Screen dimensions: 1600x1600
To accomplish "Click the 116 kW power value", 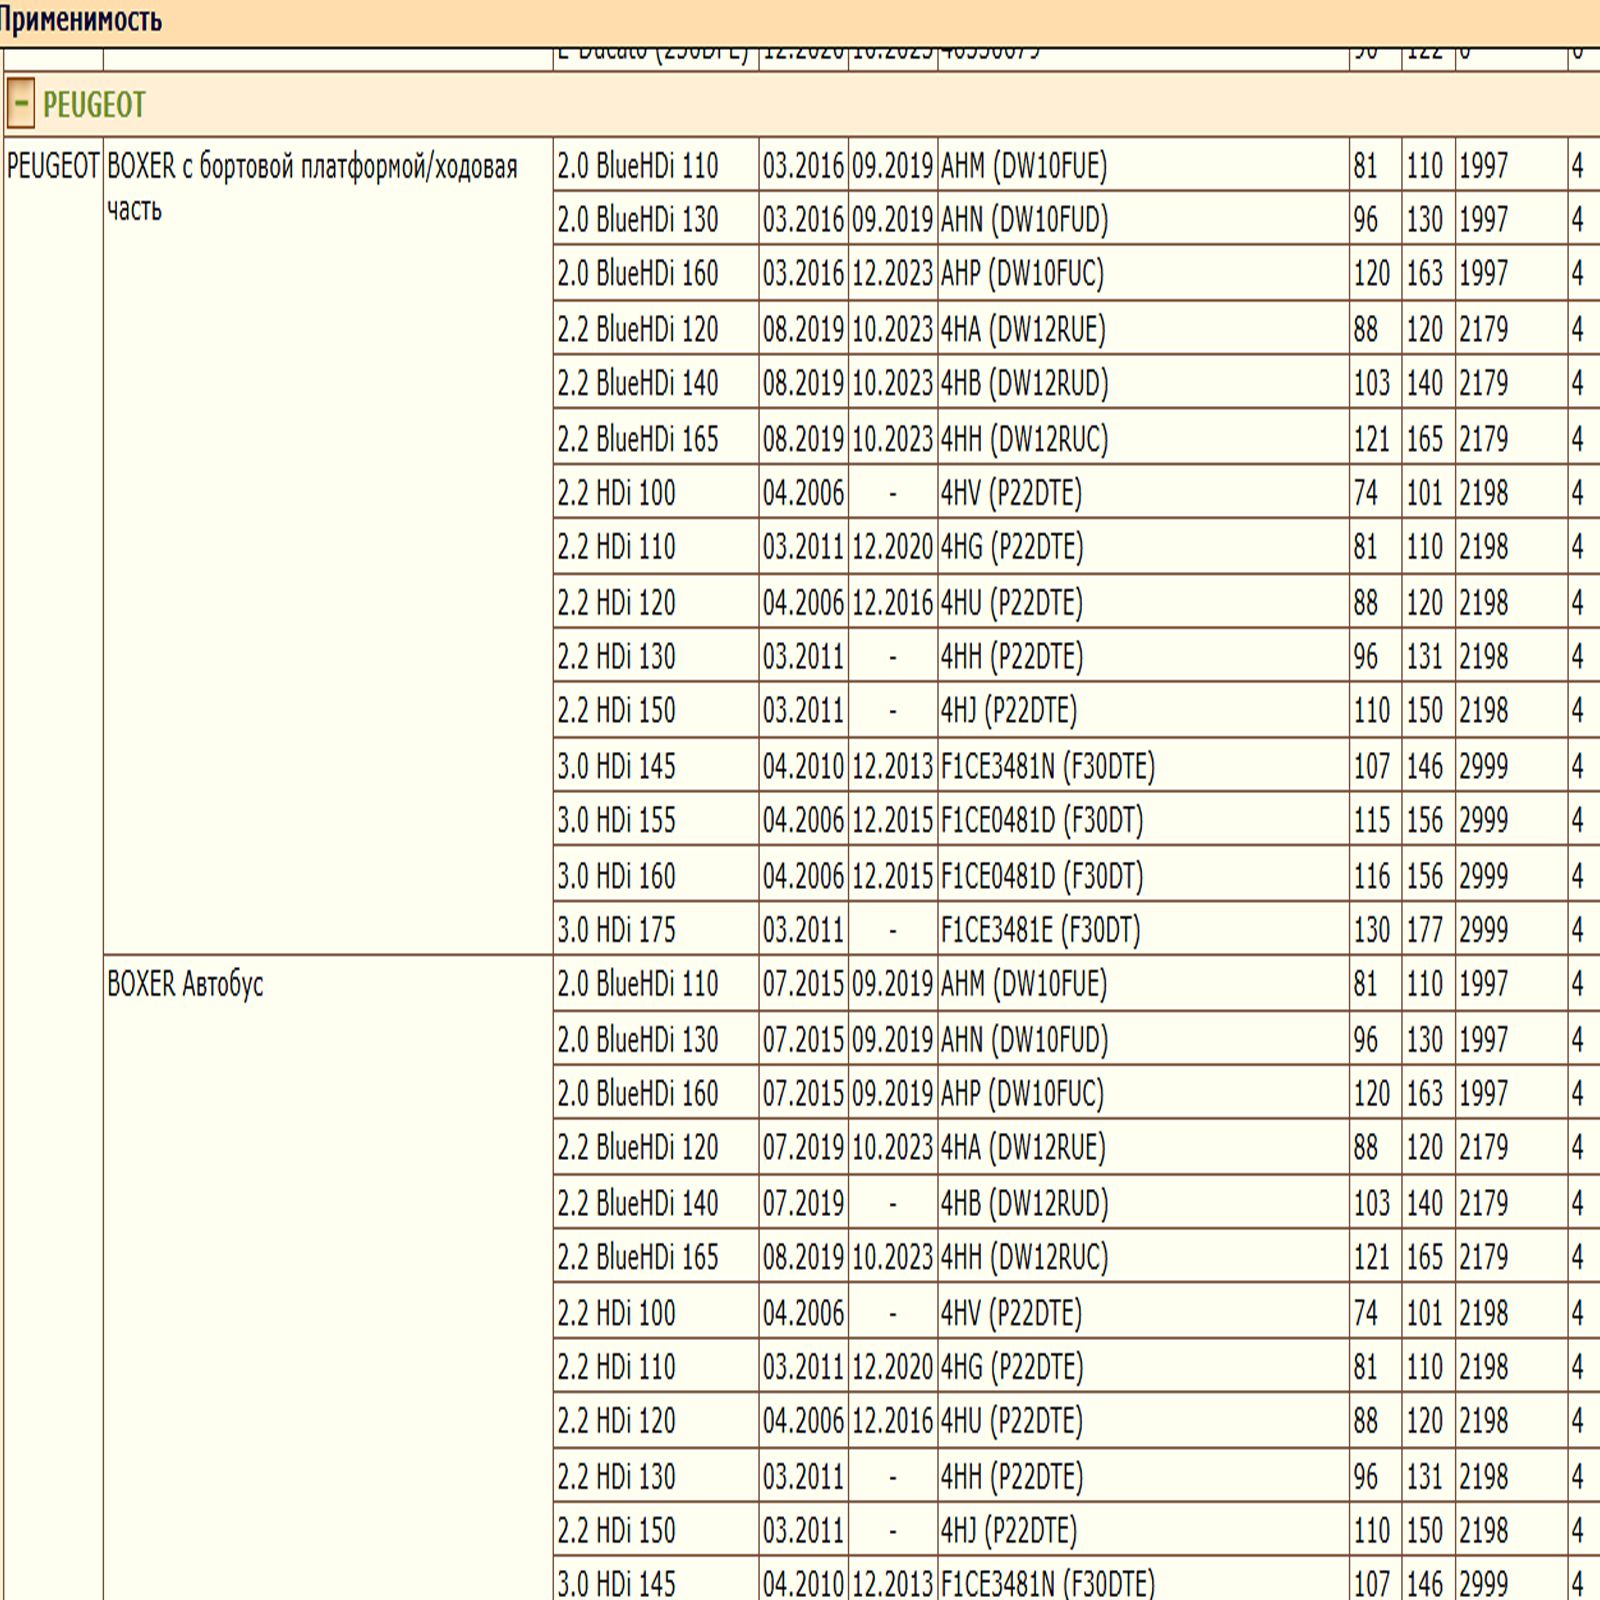I will [1371, 876].
